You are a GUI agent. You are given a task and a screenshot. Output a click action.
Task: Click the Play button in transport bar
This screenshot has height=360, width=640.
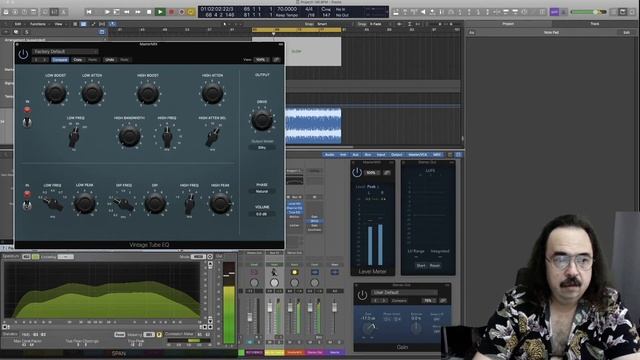pos(107,12)
